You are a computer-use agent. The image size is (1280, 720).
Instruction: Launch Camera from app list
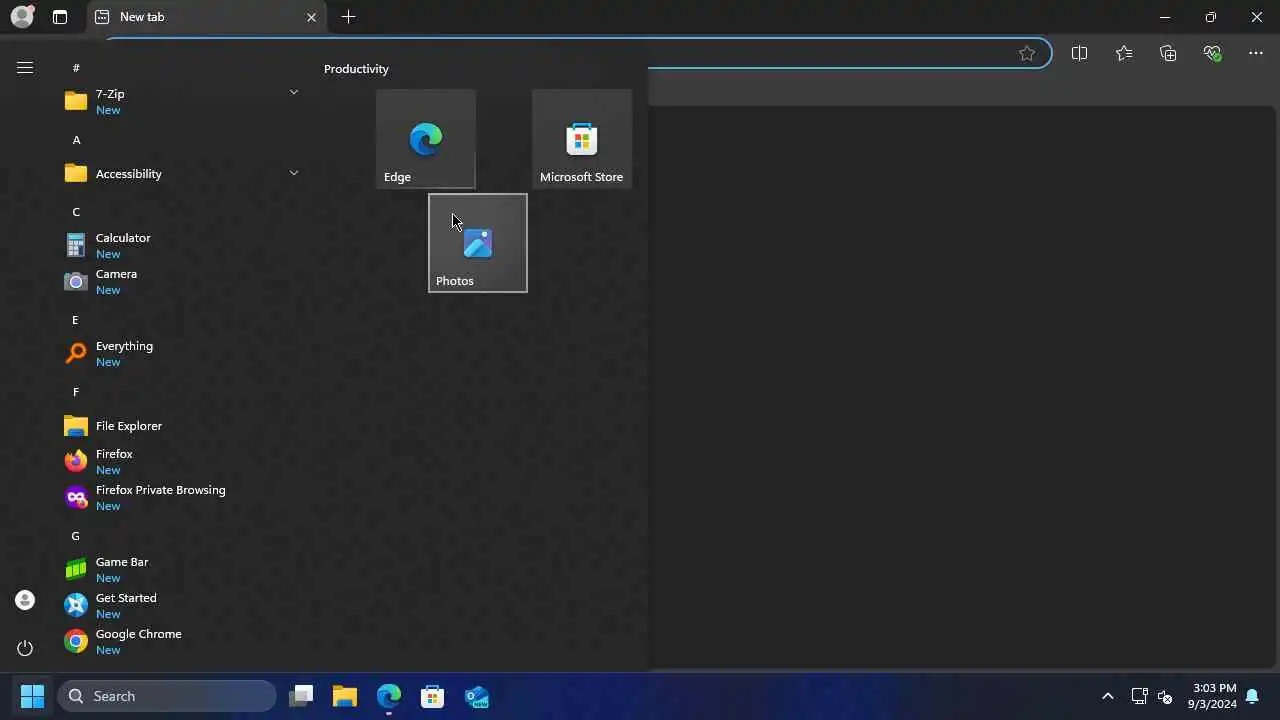pyautogui.click(x=180, y=282)
